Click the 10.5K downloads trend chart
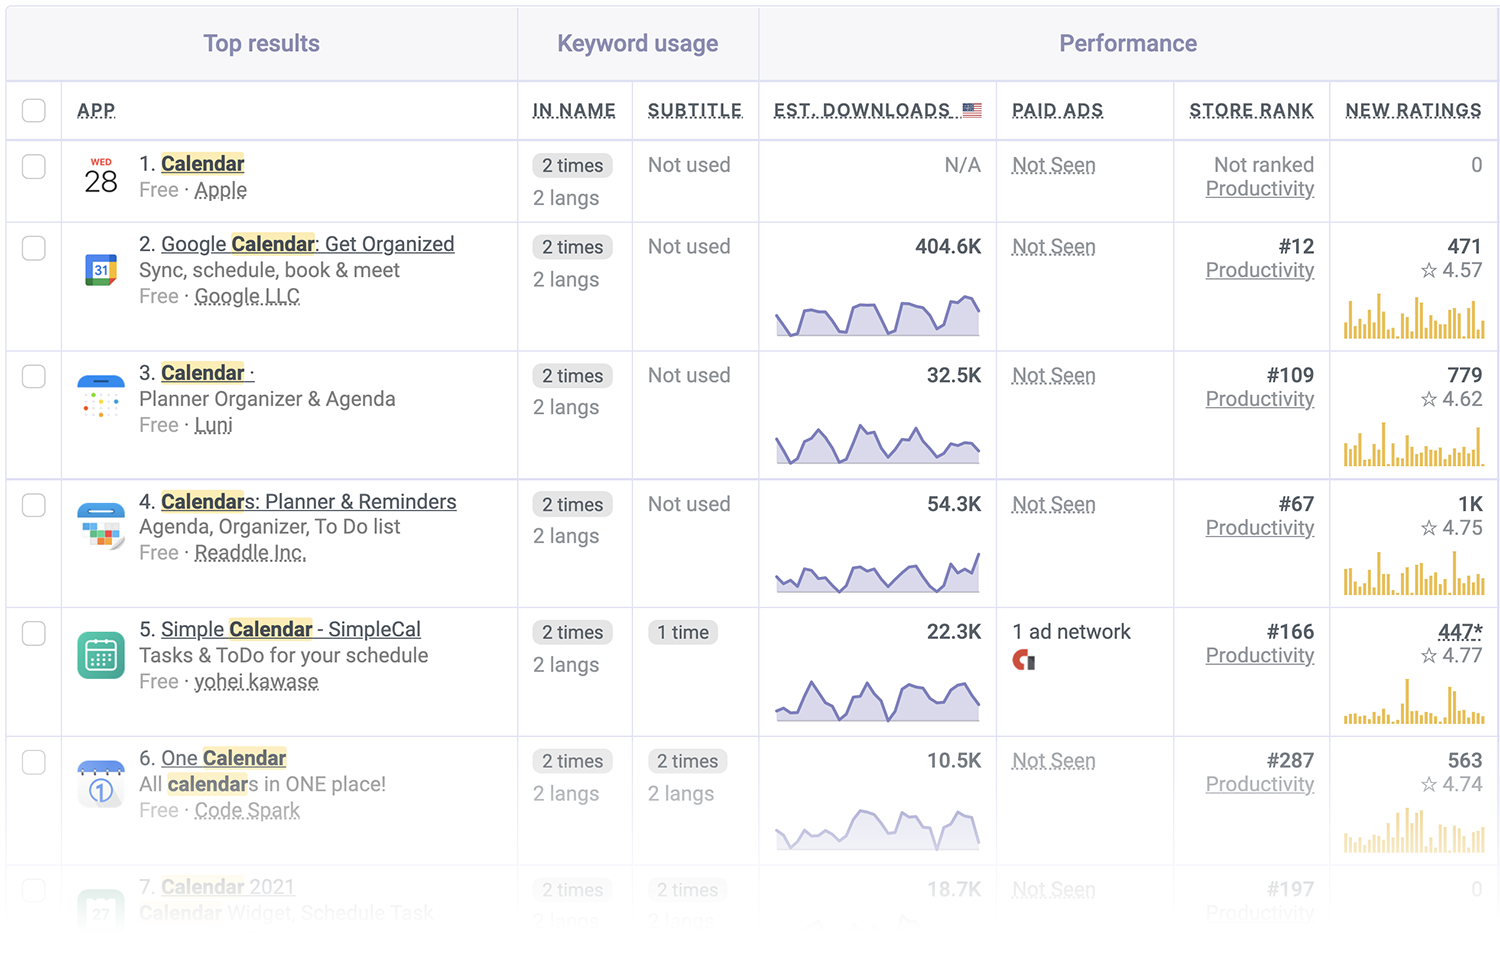The width and height of the screenshot is (1500, 962). (878, 829)
